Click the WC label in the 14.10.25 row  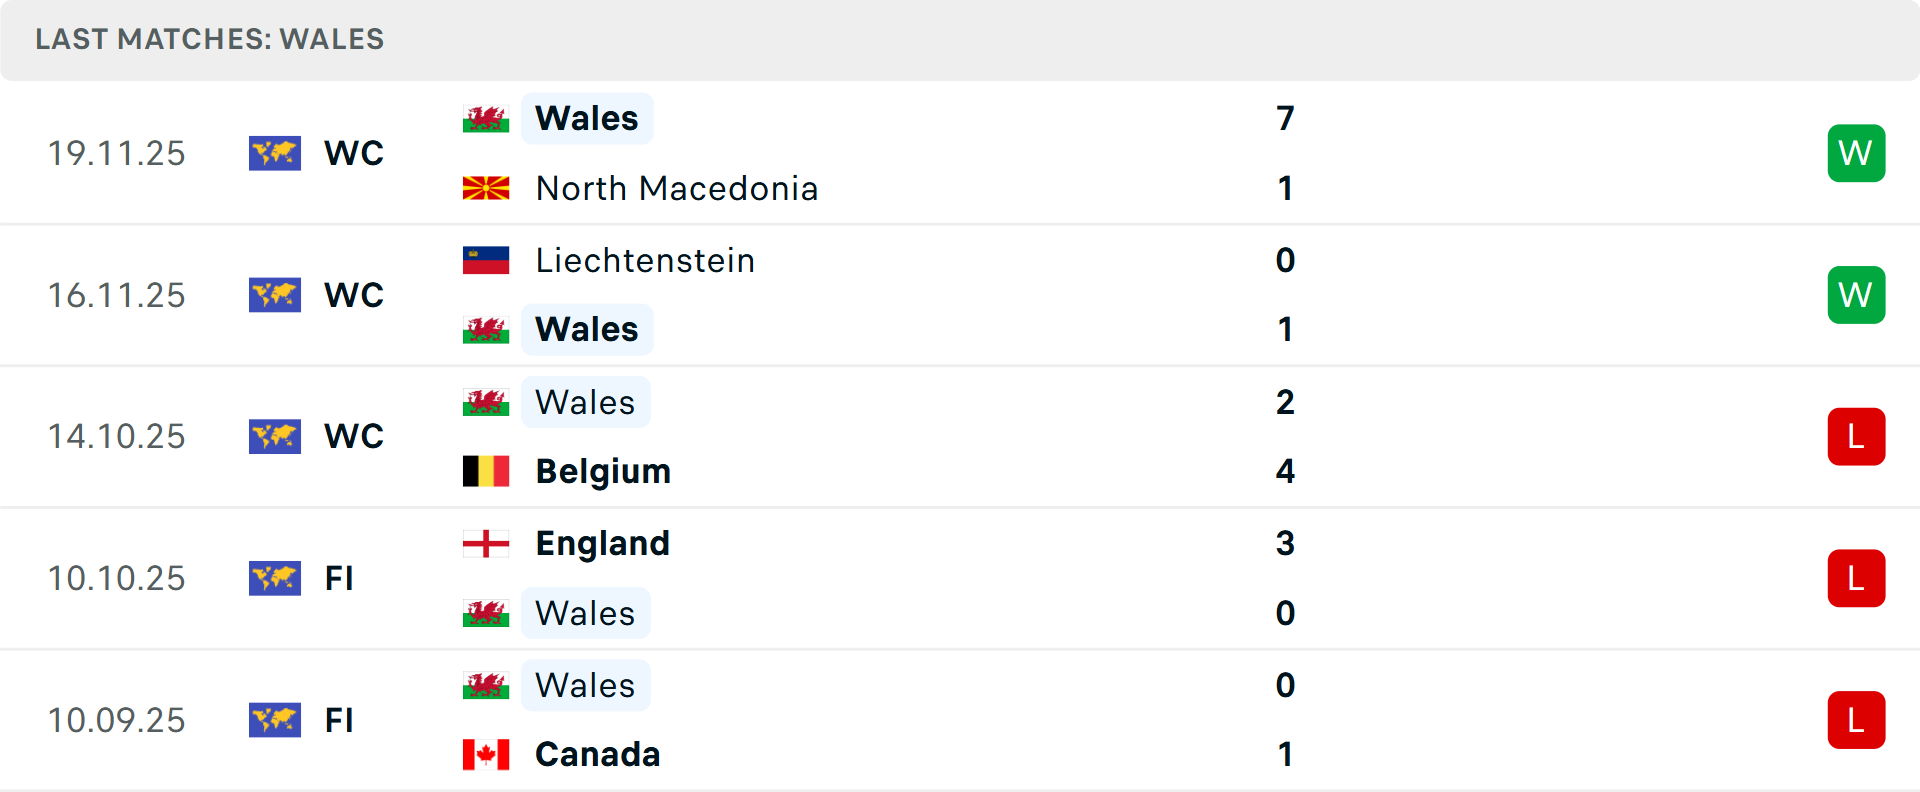point(354,437)
